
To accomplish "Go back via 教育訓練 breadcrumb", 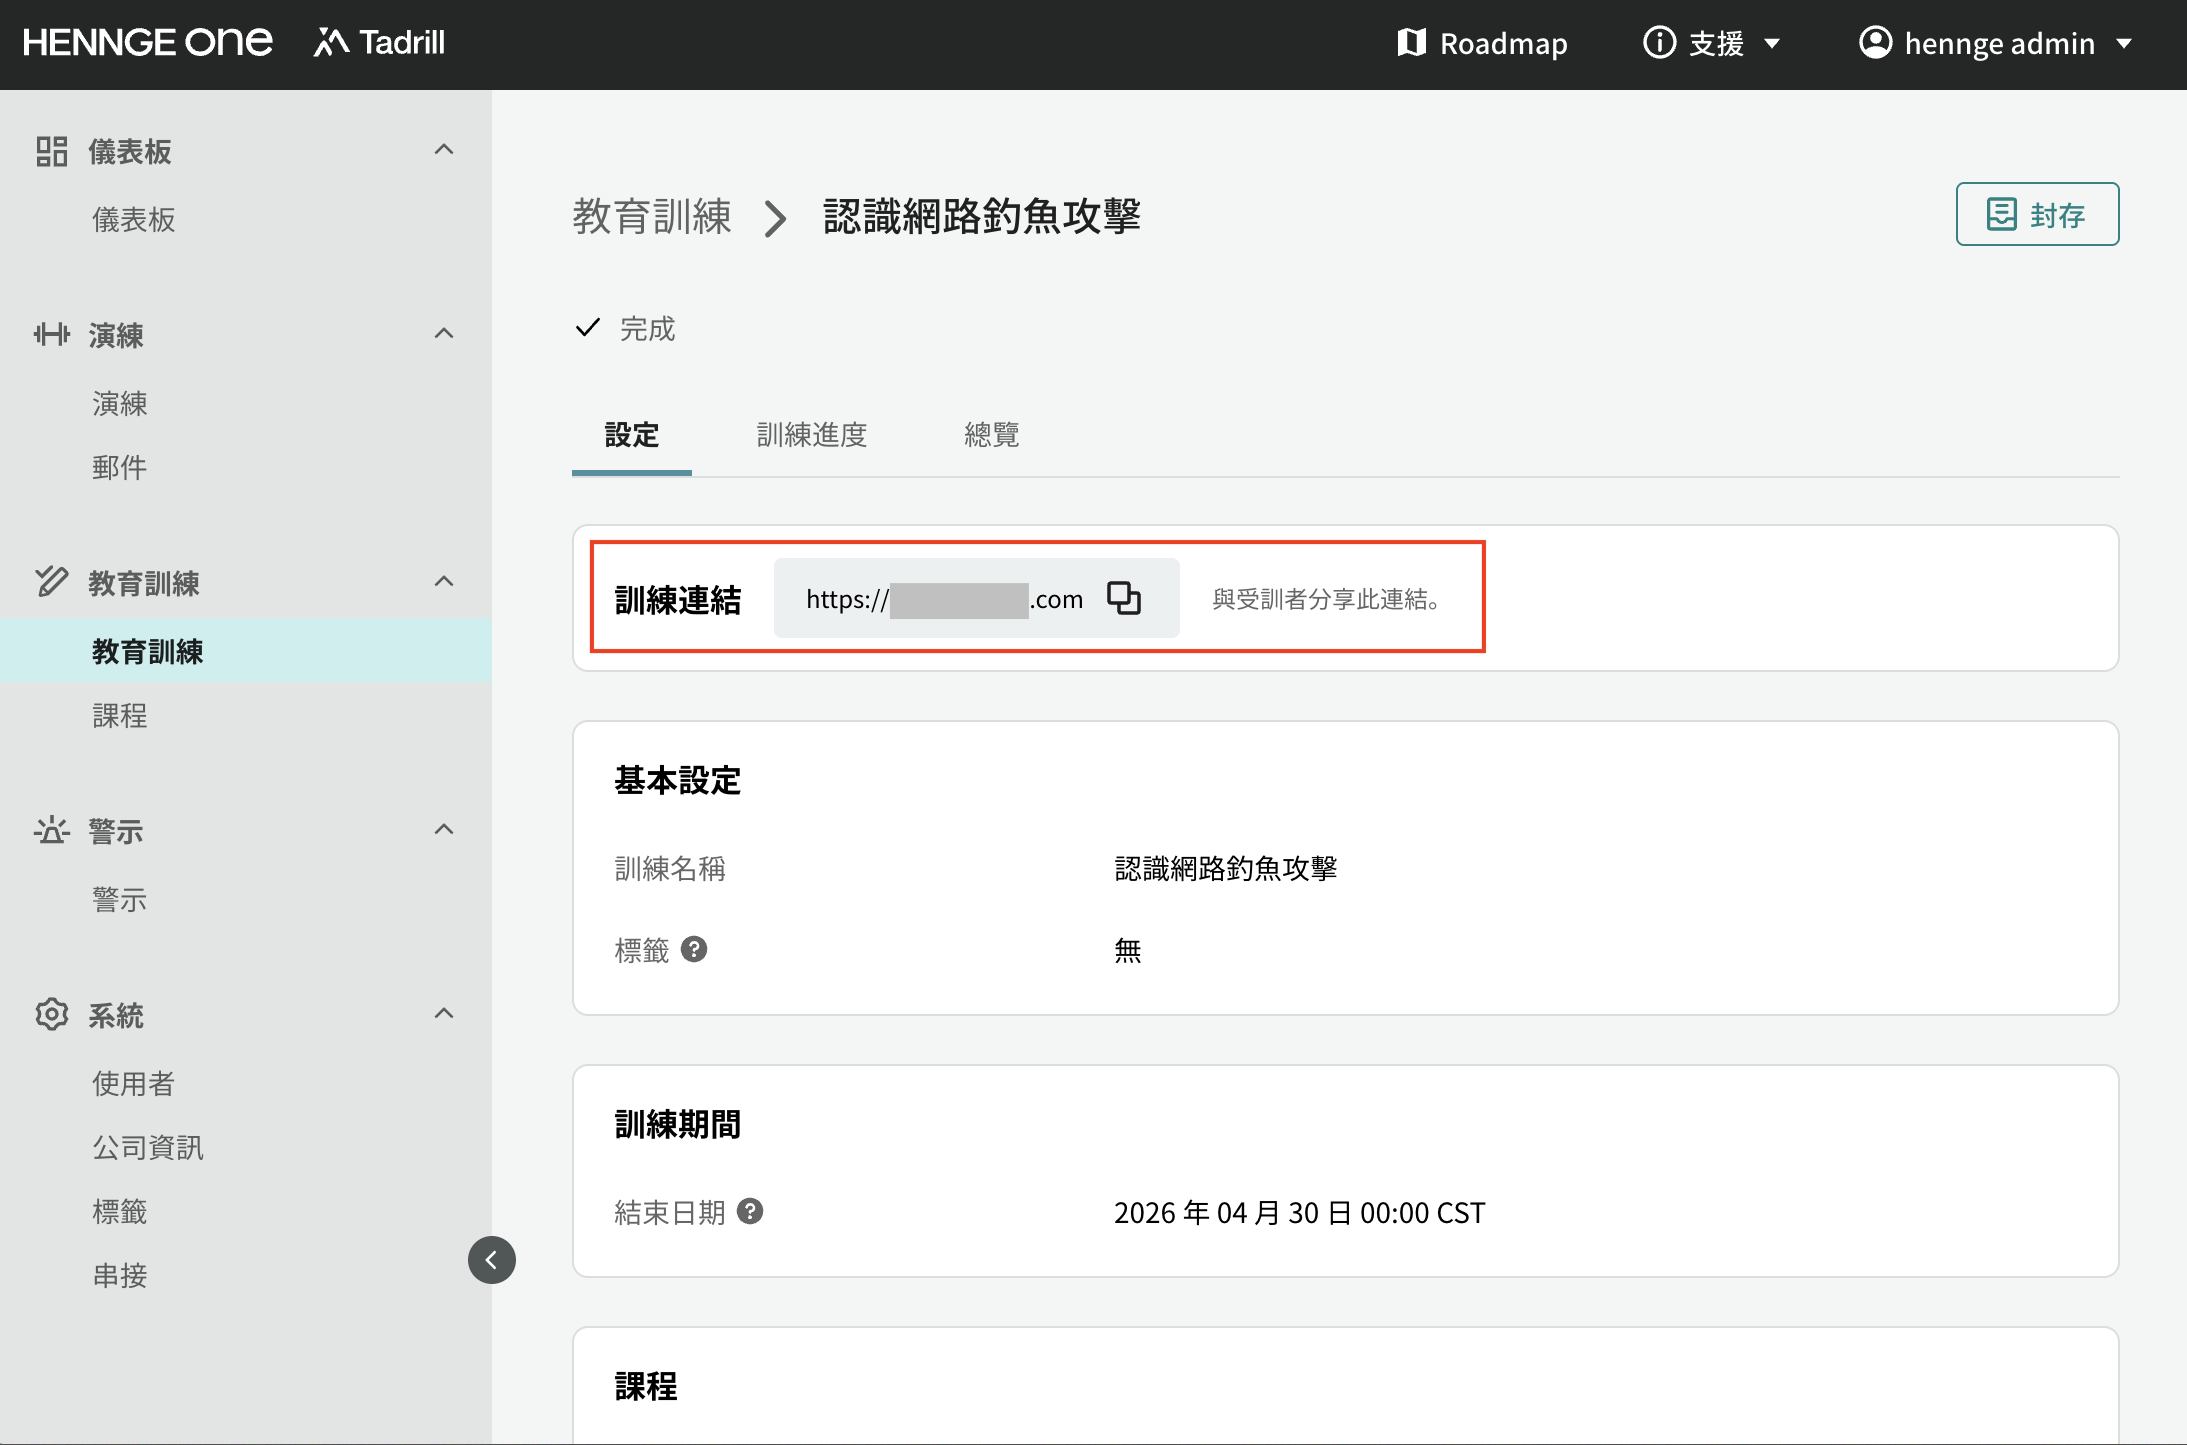I will (652, 216).
